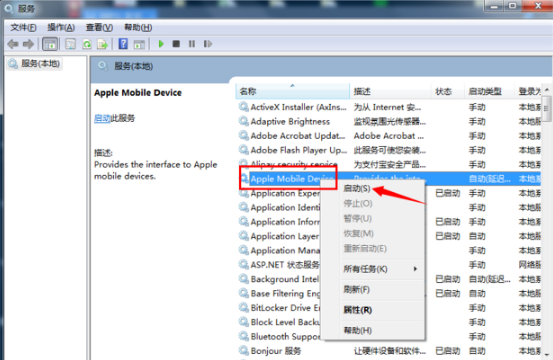Select the Alipay security service row

(x=389, y=164)
